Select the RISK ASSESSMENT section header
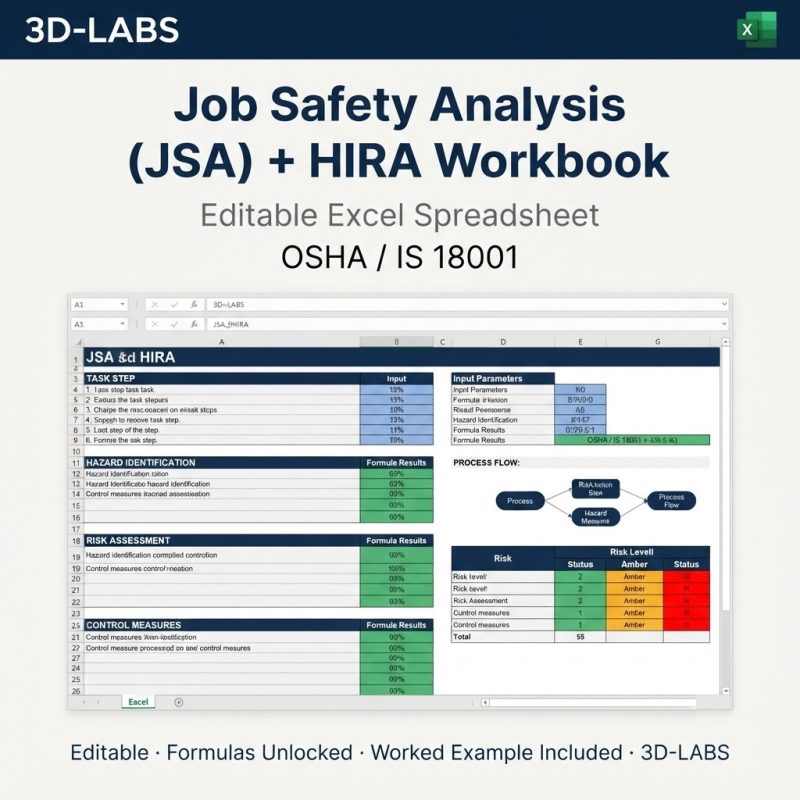800x800 pixels. tap(222, 540)
